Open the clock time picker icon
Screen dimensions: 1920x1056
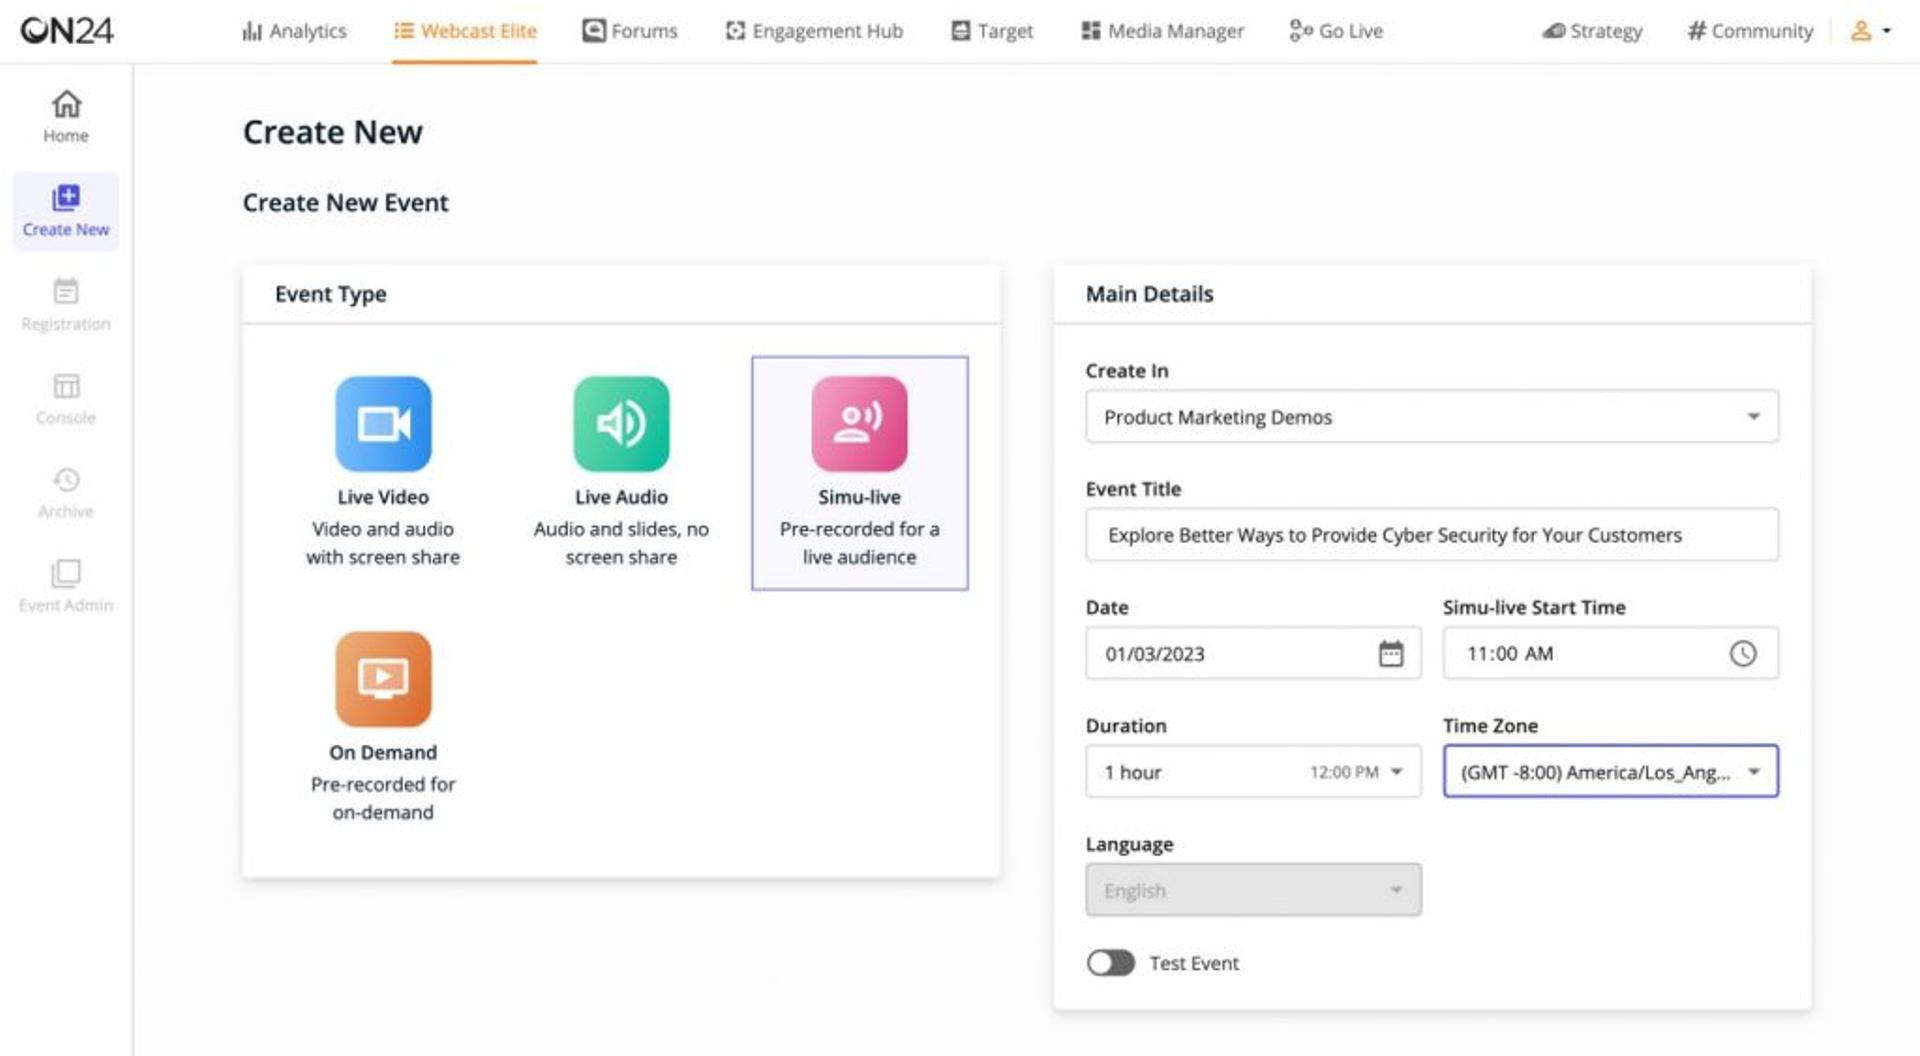[1742, 653]
